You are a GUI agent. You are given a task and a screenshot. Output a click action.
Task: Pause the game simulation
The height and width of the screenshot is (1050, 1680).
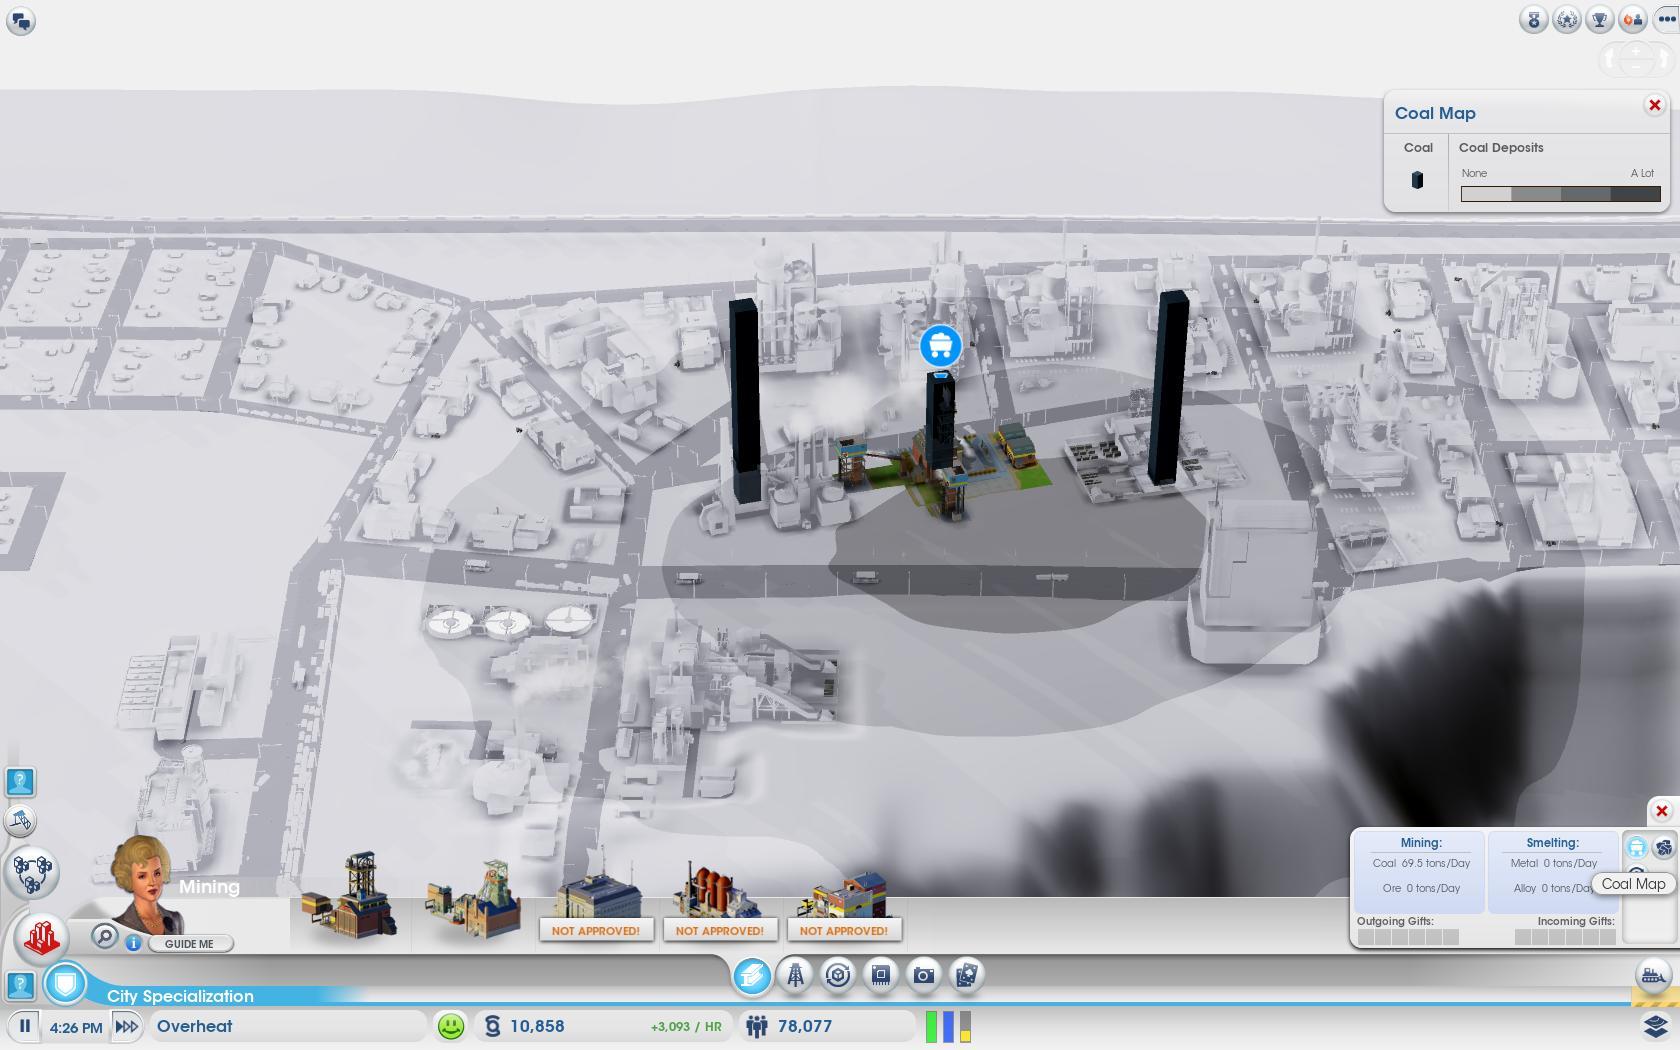point(25,1026)
